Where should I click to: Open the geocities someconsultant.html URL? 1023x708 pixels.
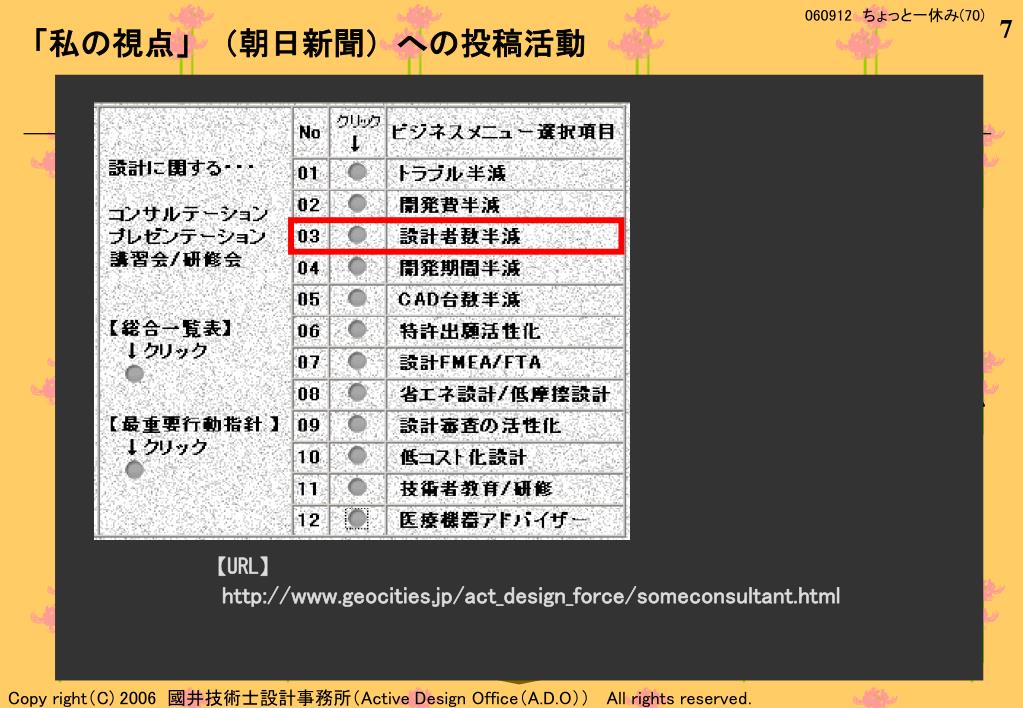pos(530,596)
